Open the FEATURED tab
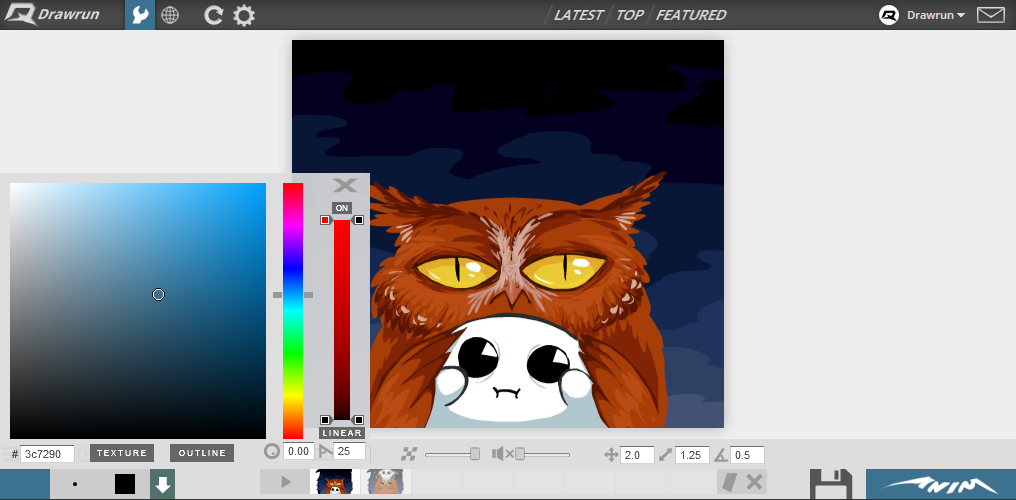This screenshot has width=1016, height=500. click(x=691, y=15)
